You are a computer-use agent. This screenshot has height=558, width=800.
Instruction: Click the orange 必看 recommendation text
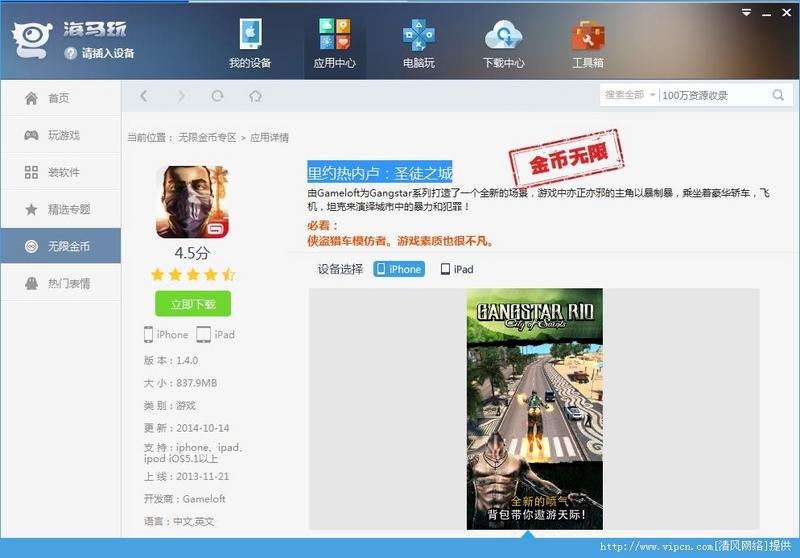[x=400, y=233]
